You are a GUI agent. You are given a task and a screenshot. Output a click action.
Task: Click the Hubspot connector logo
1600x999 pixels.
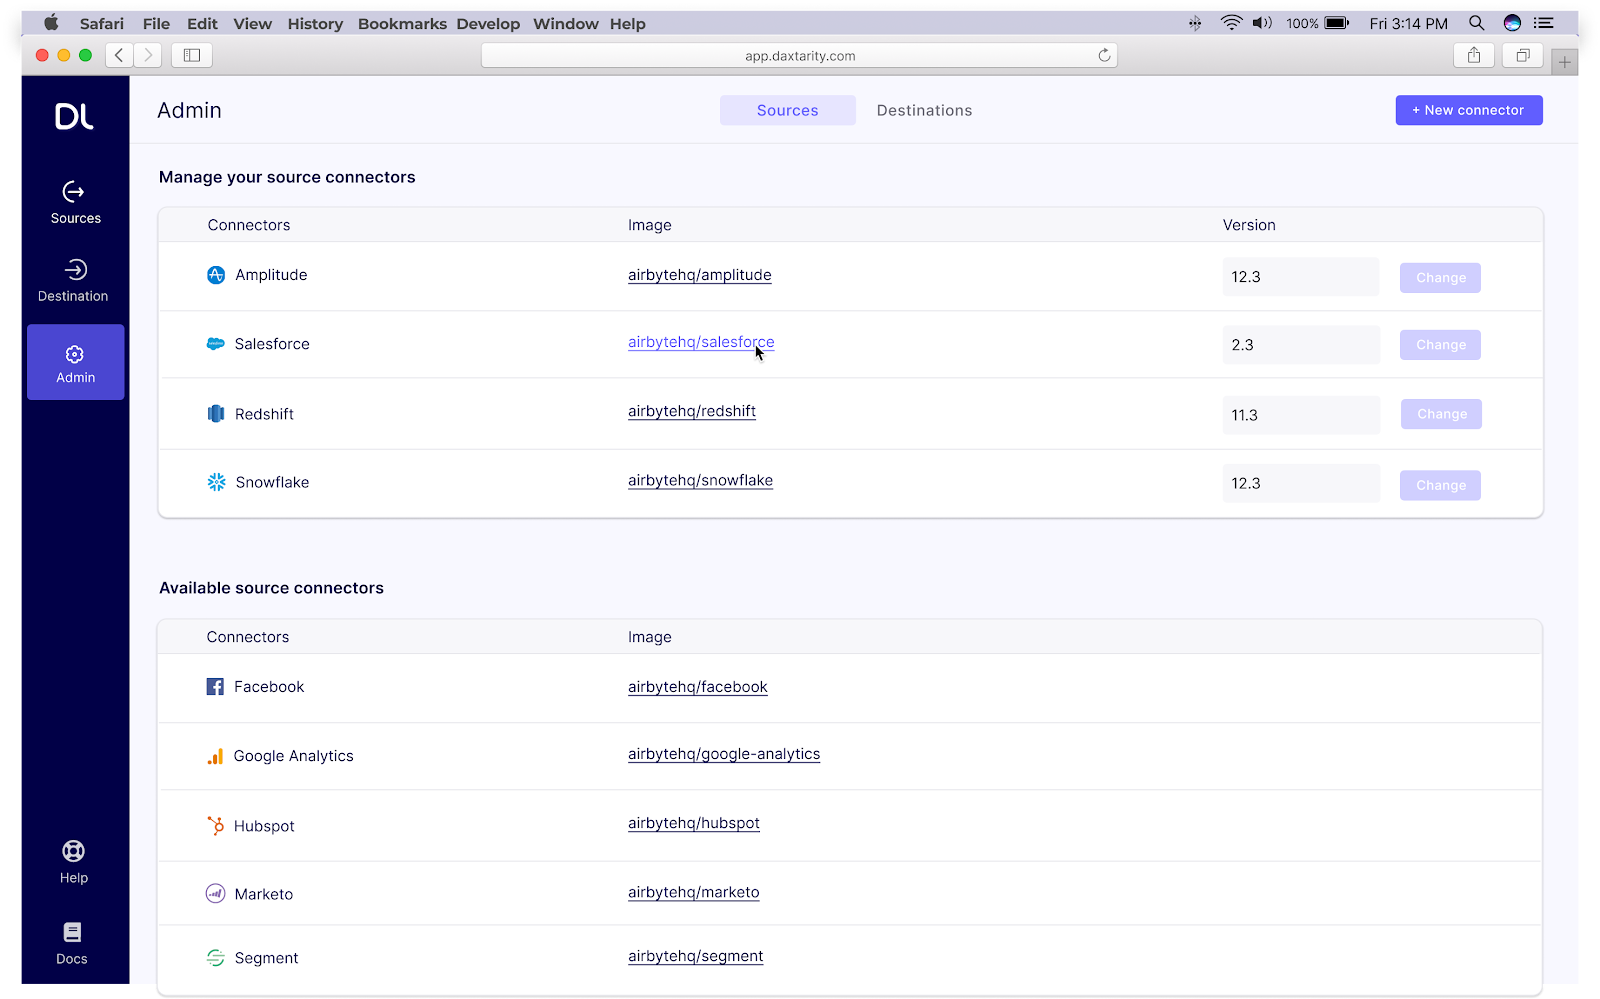215,825
